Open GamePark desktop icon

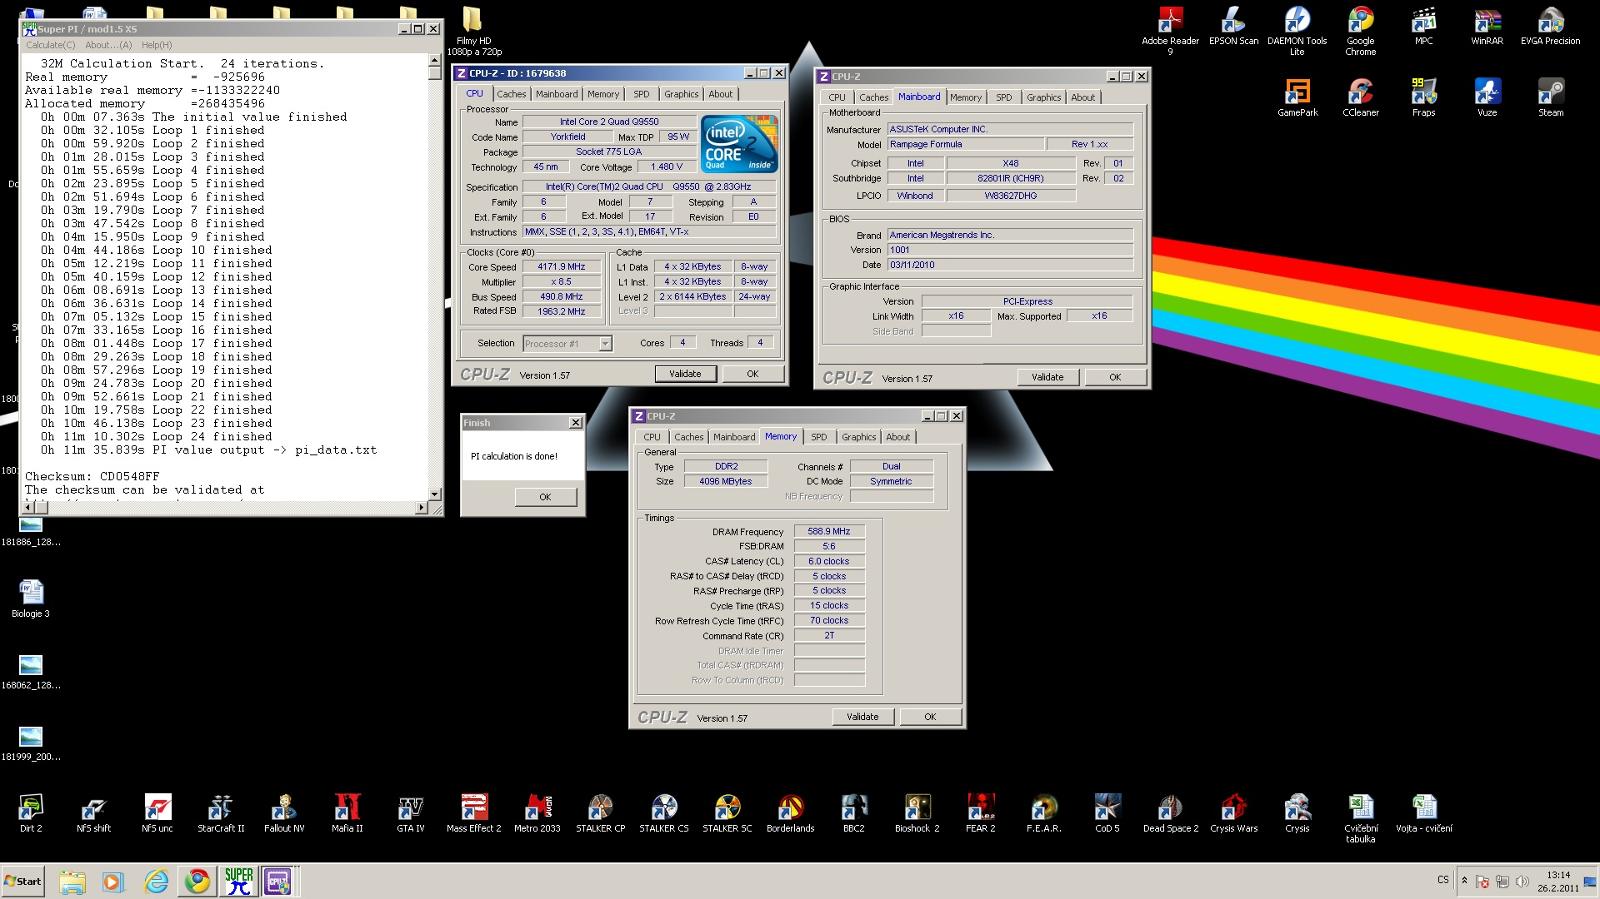(x=1297, y=98)
